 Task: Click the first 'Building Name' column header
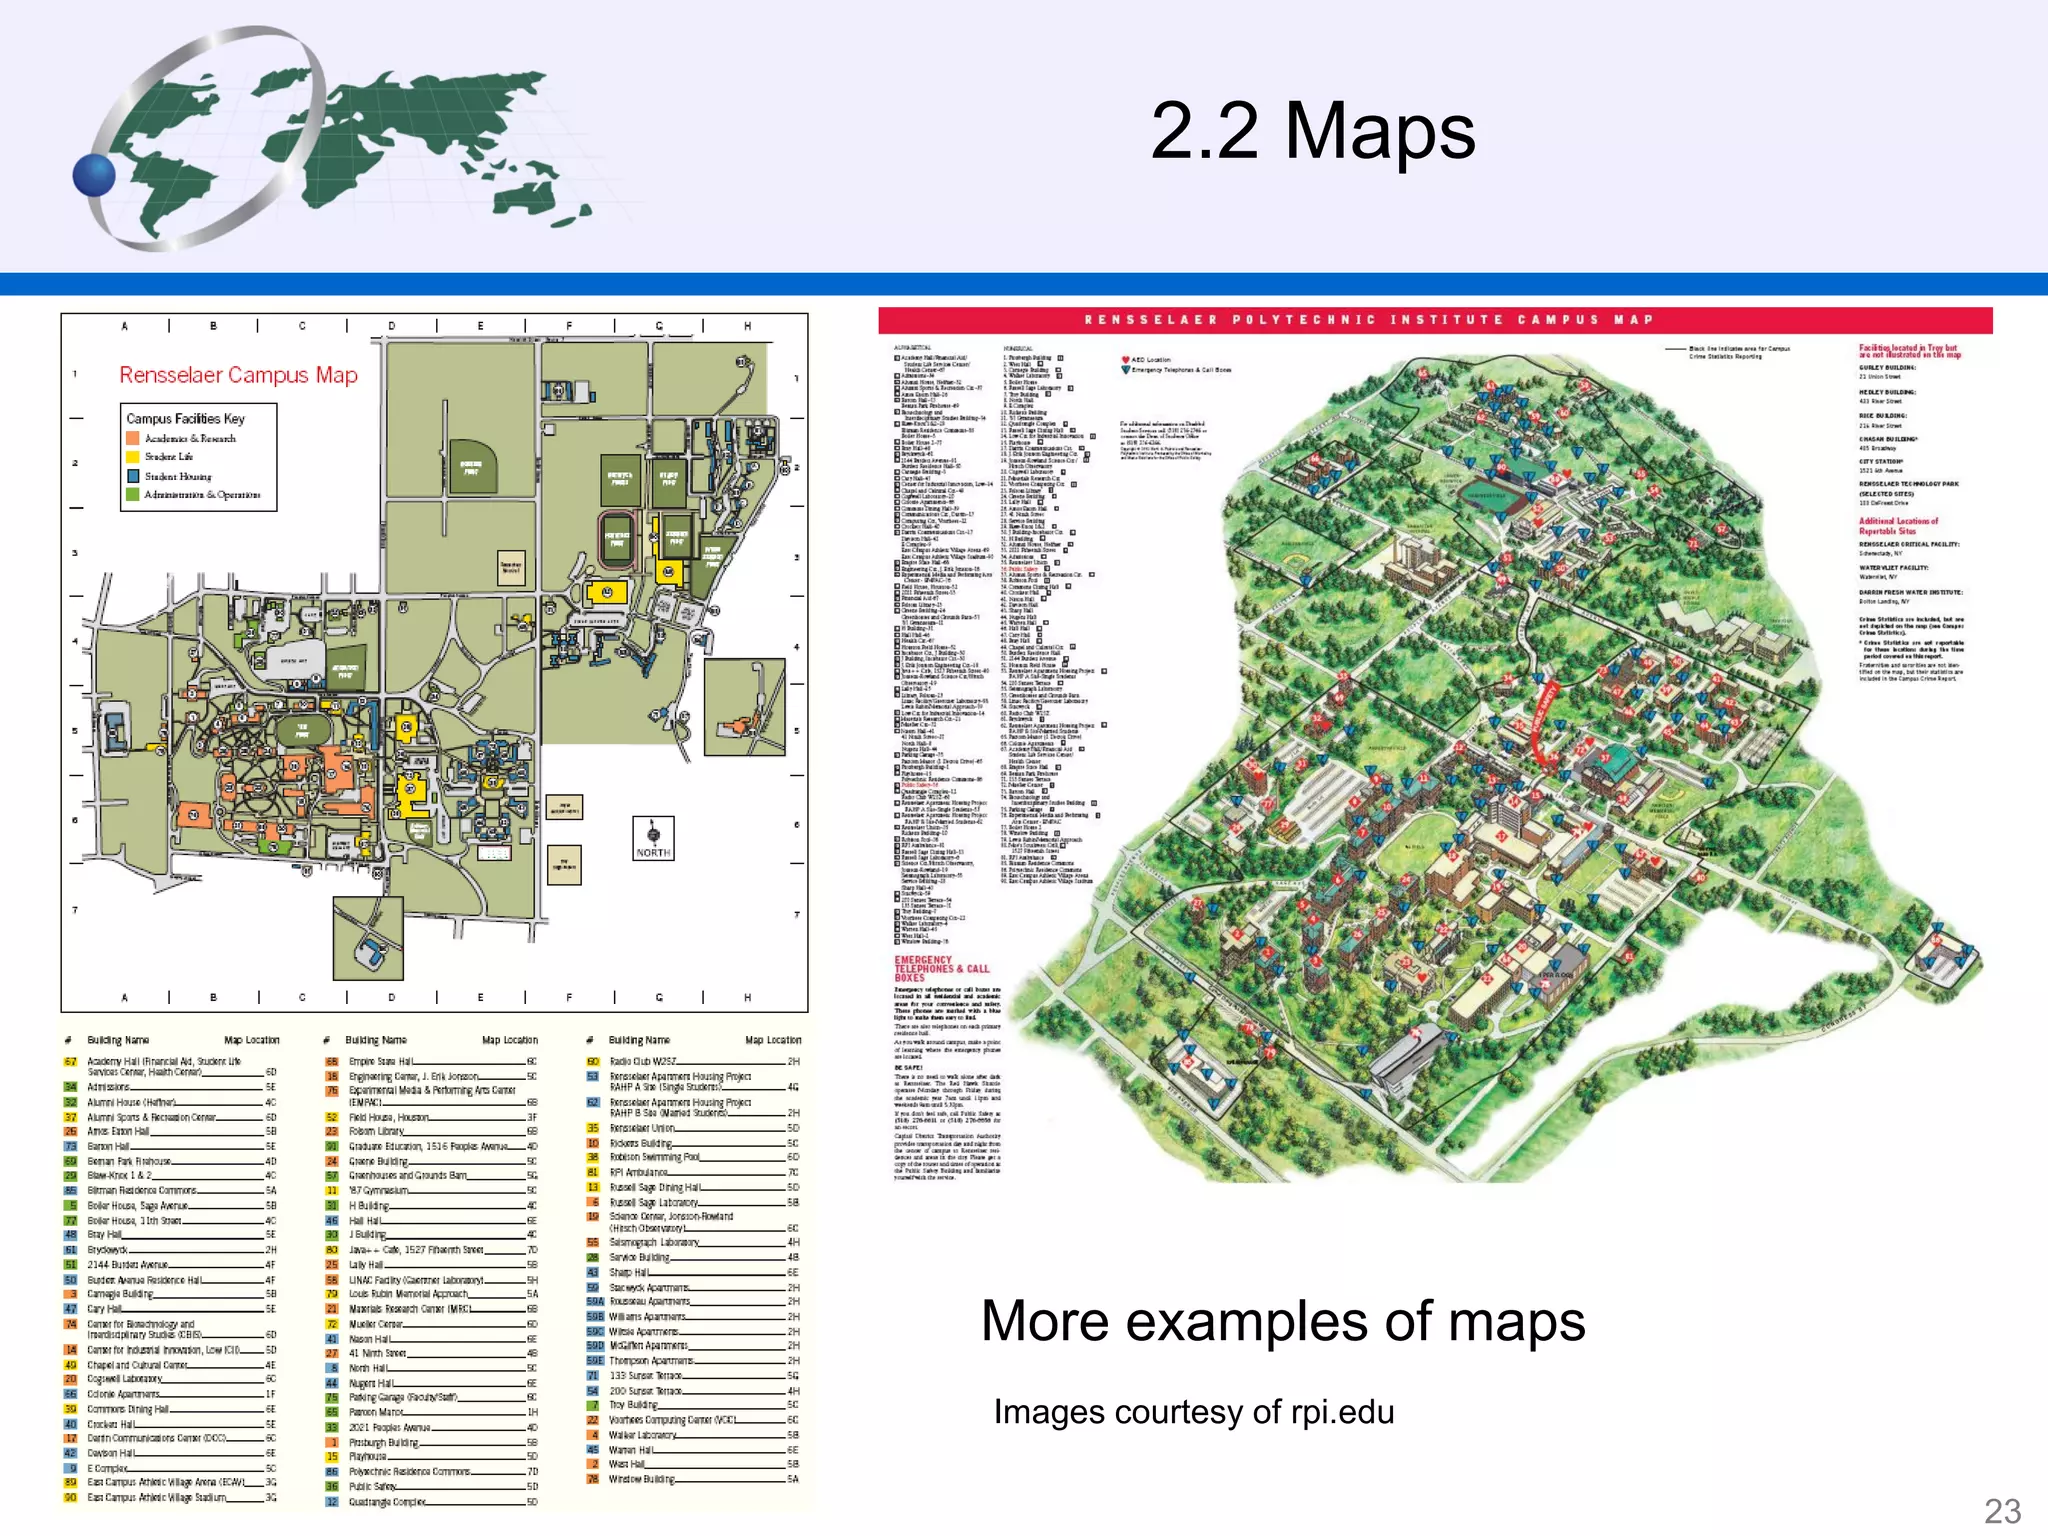(x=118, y=1040)
